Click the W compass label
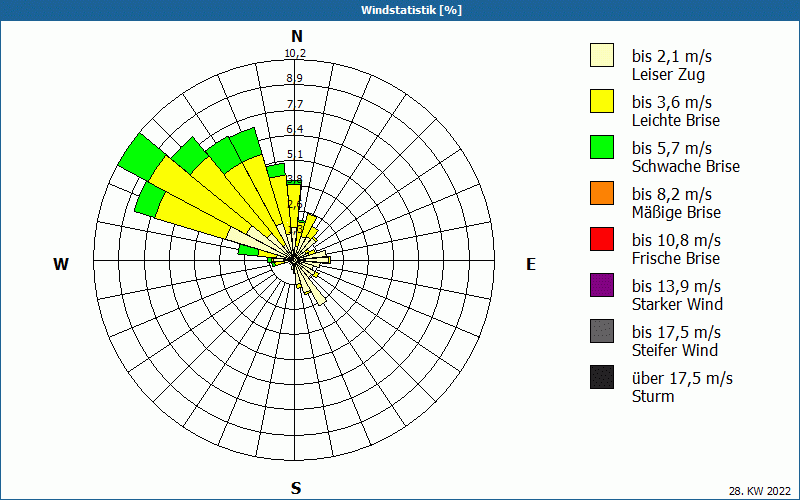 [61, 264]
